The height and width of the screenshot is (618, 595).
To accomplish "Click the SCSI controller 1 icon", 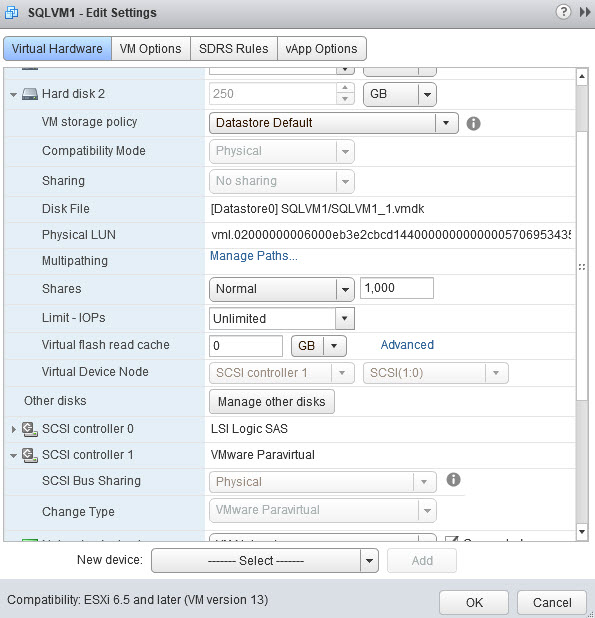I will 30,455.
